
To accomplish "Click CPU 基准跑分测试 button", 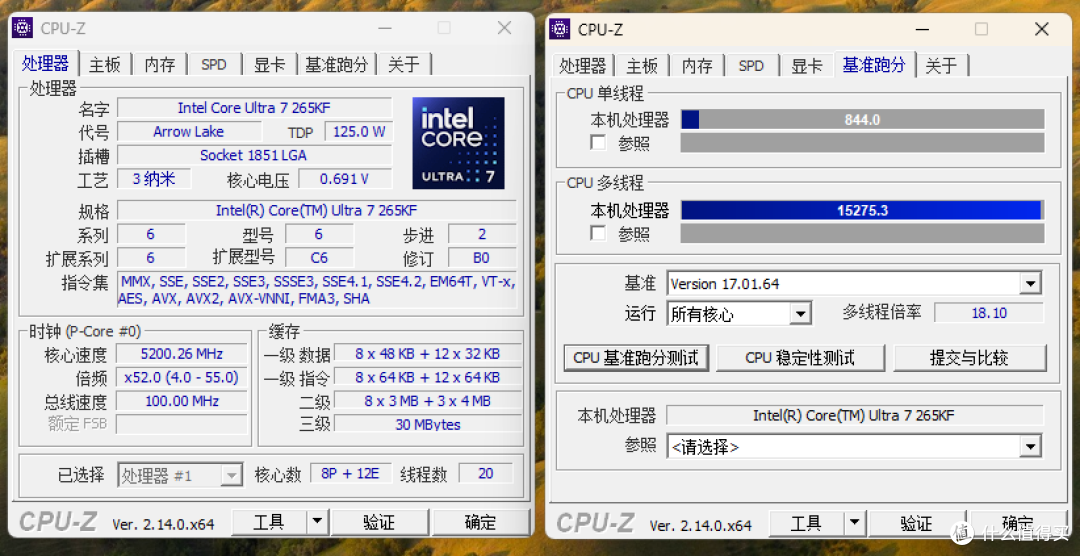I will pos(636,358).
